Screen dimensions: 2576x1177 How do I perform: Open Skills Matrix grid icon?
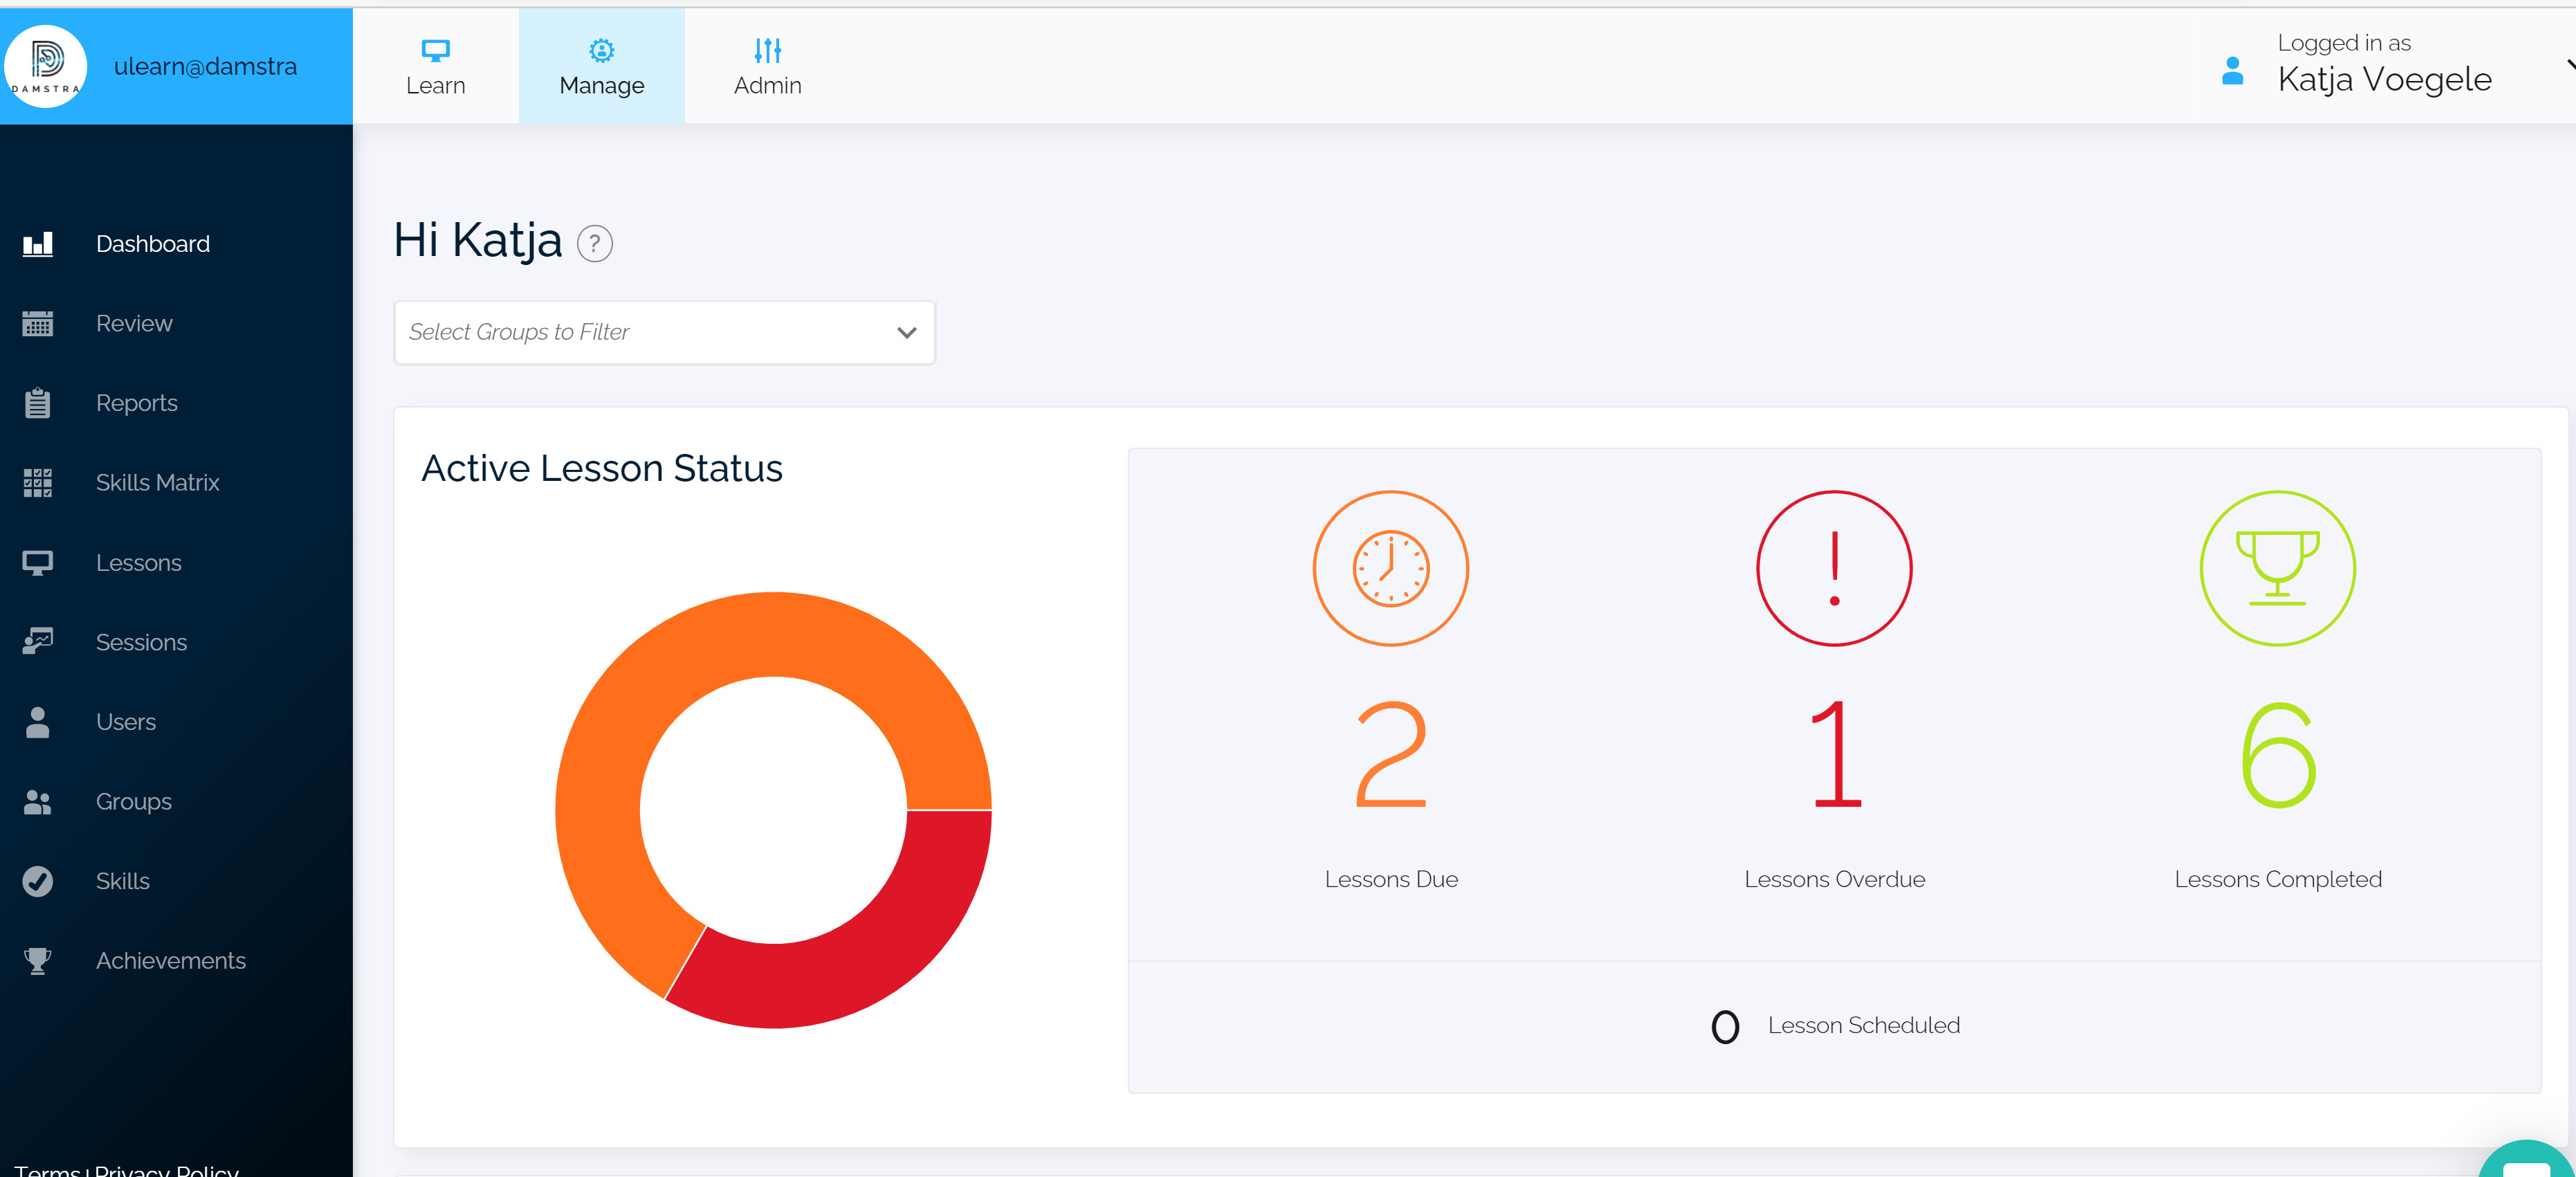click(38, 483)
